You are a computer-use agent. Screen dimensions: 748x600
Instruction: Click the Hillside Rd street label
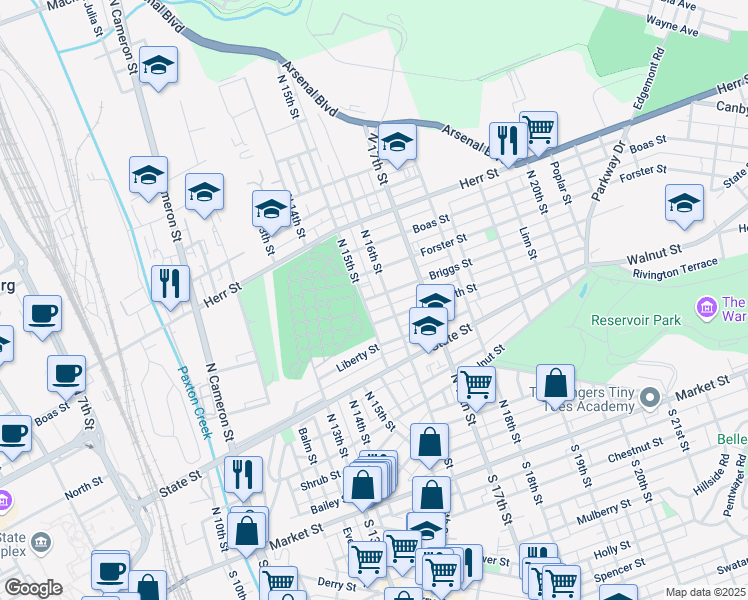click(711, 474)
